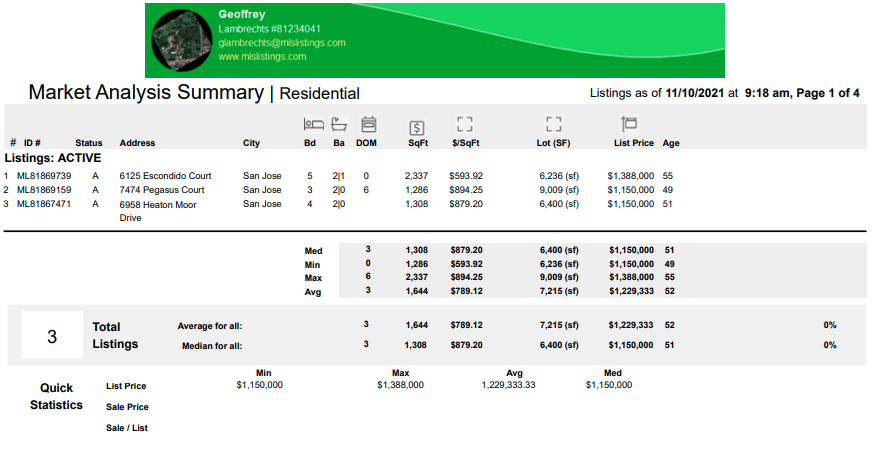Click the total listings count box showing 3
The width and height of the screenshot is (874, 454).
pos(52,335)
